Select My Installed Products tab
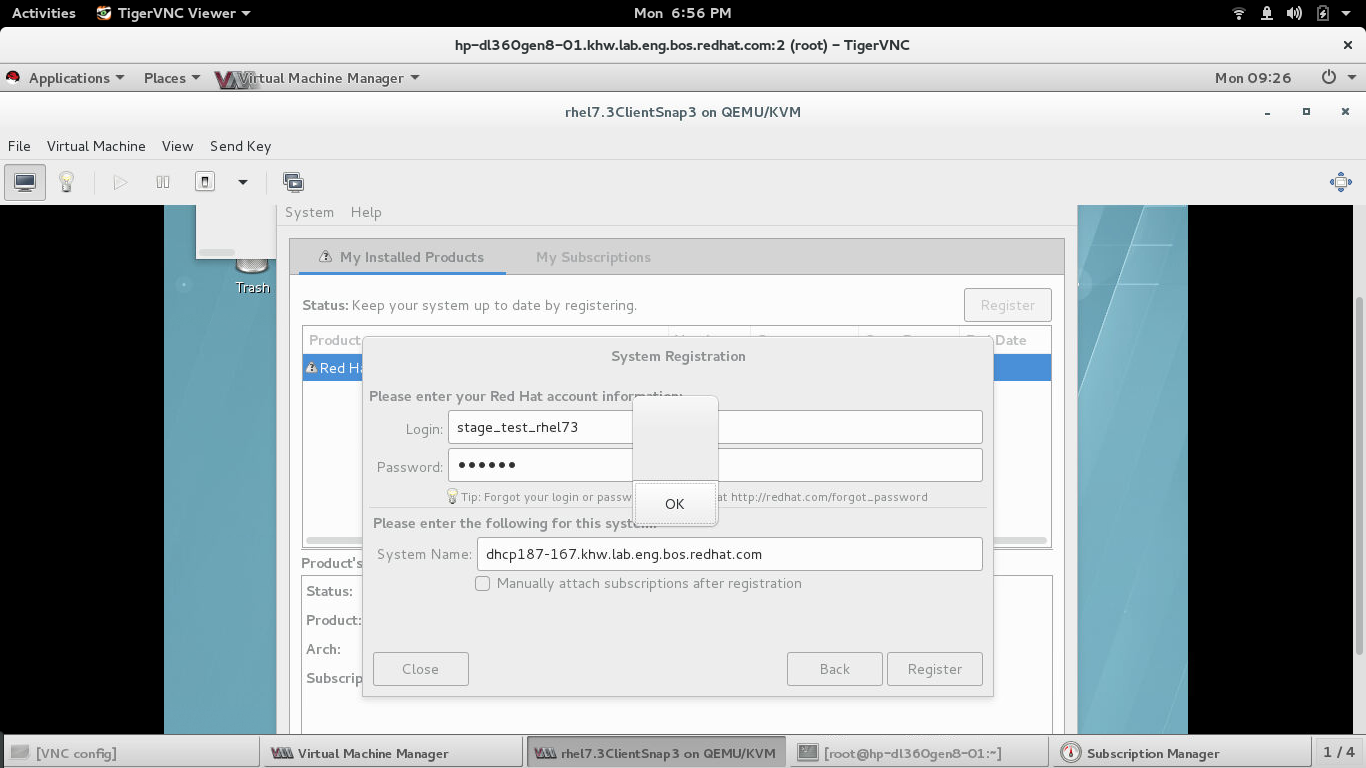The image size is (1366, 768). pyautogui.click(x=400, y=257)
